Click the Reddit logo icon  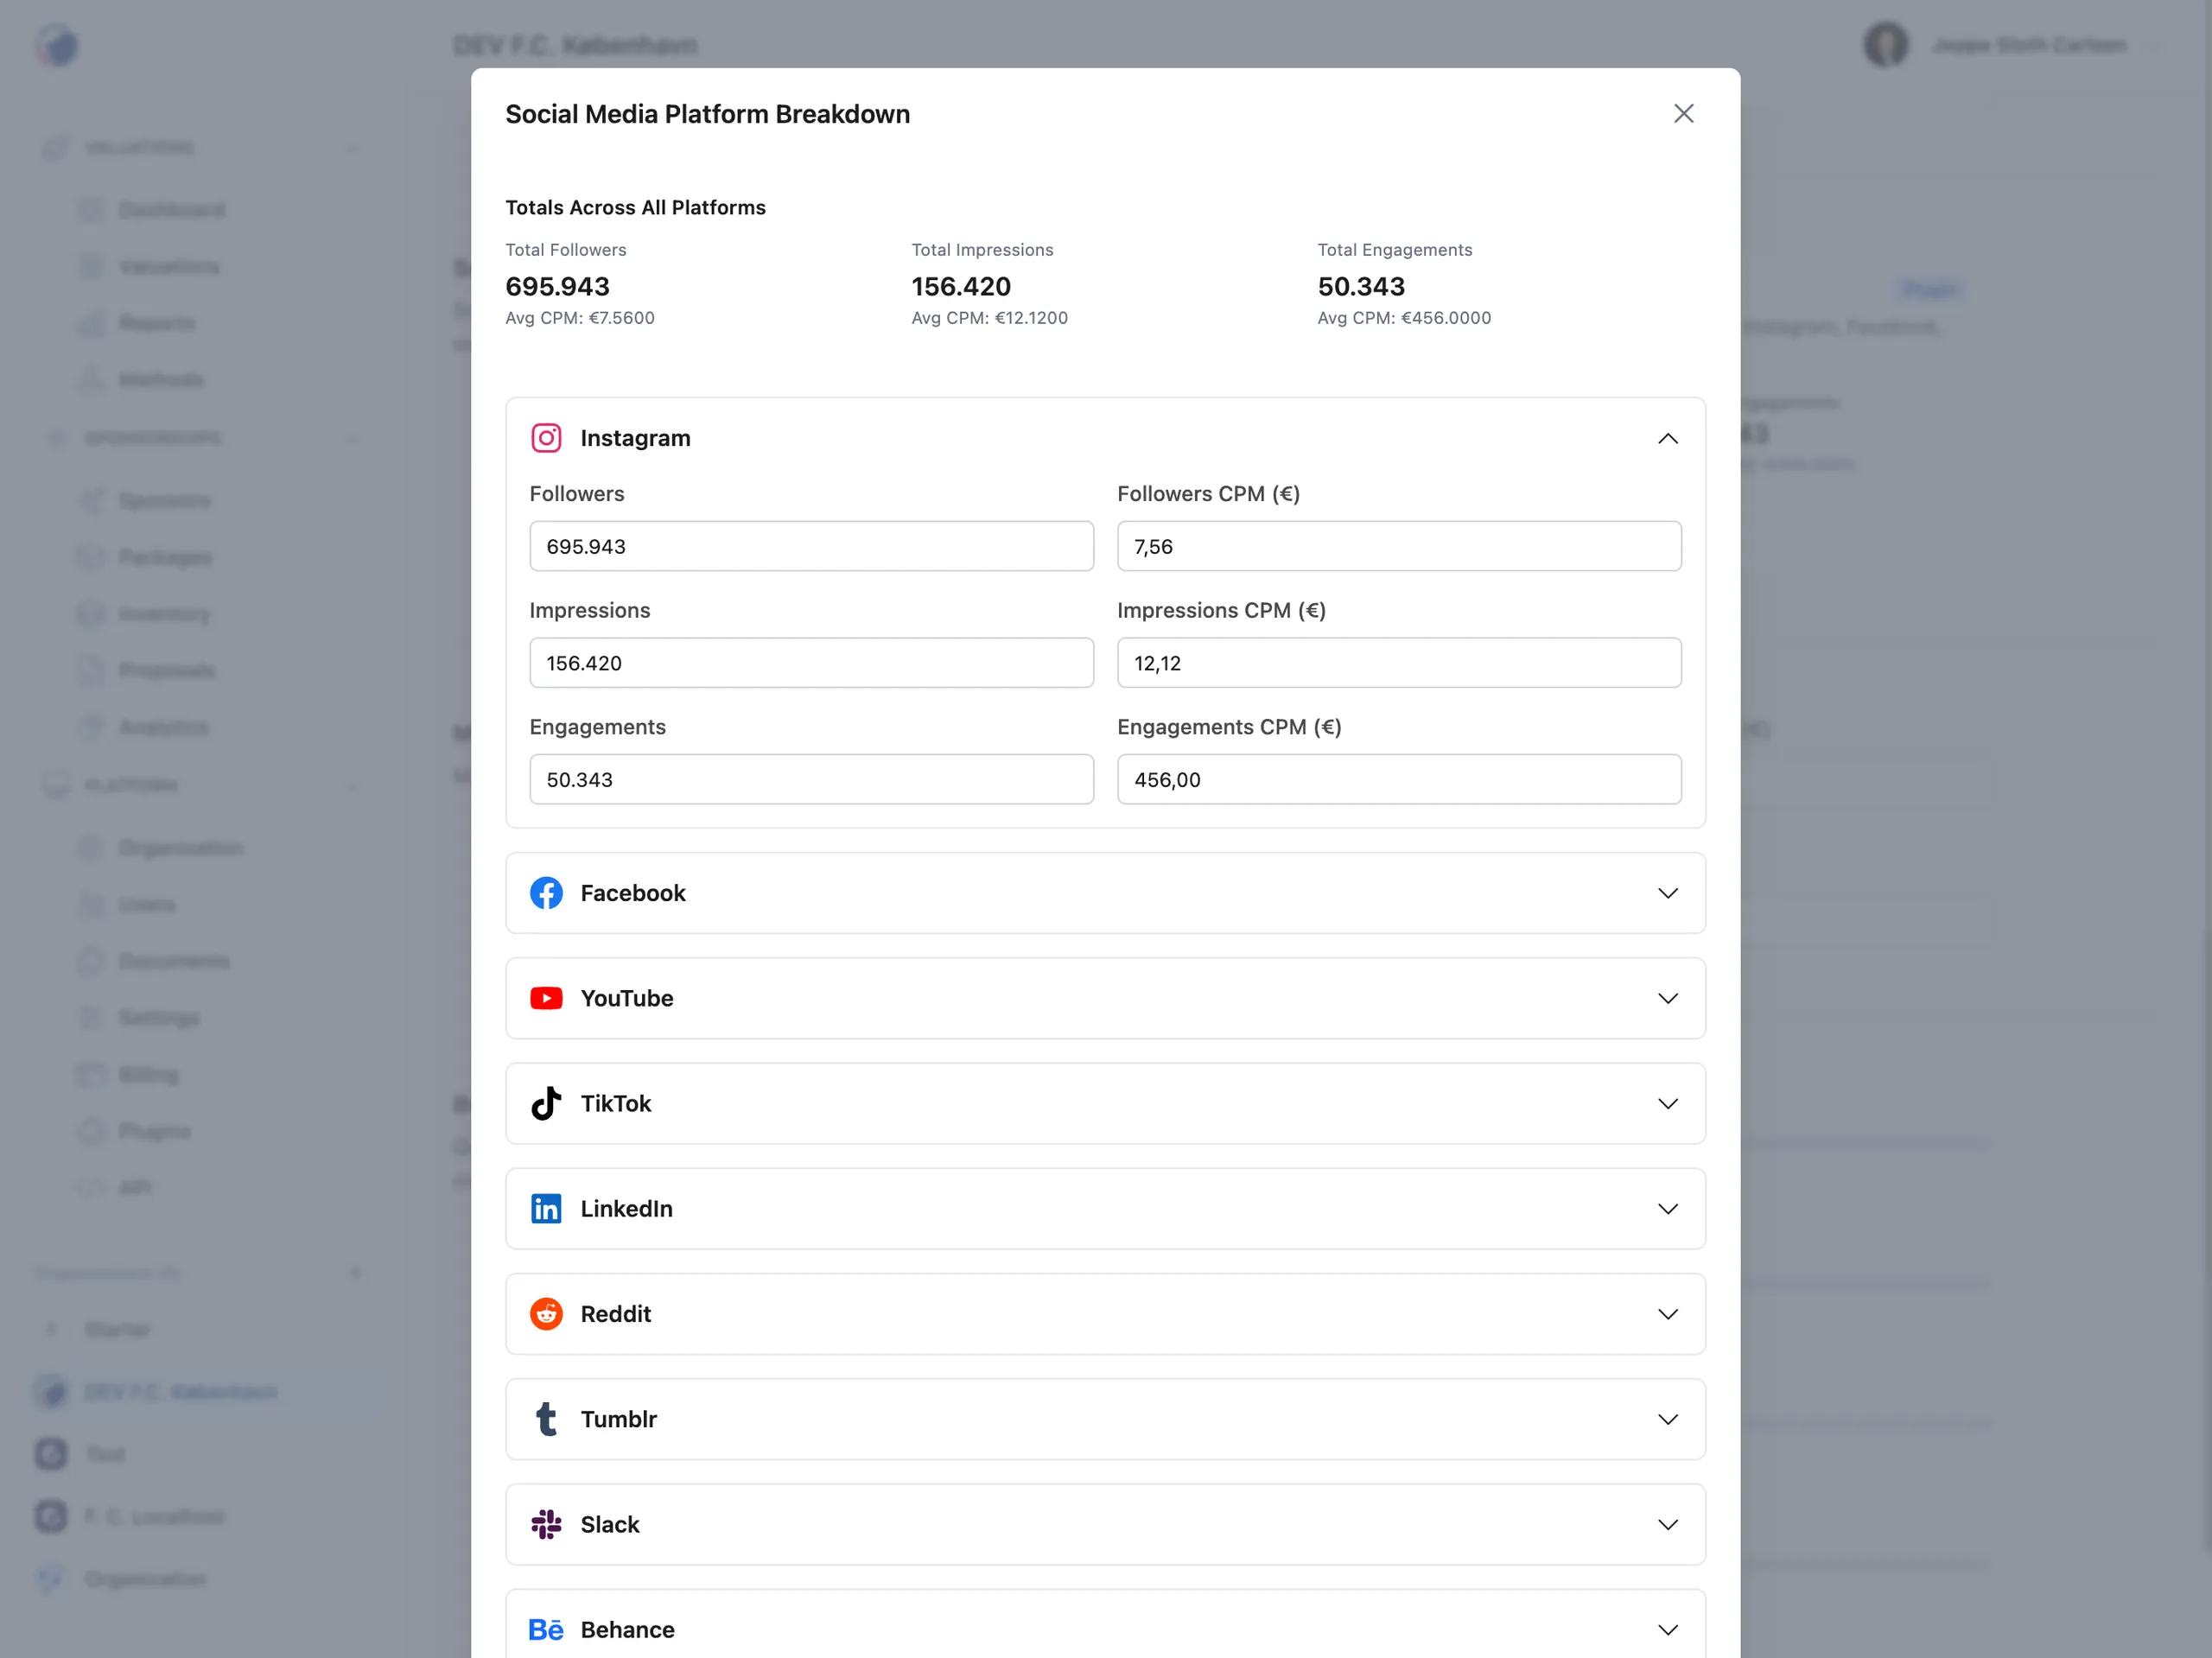click(546, 1313)
